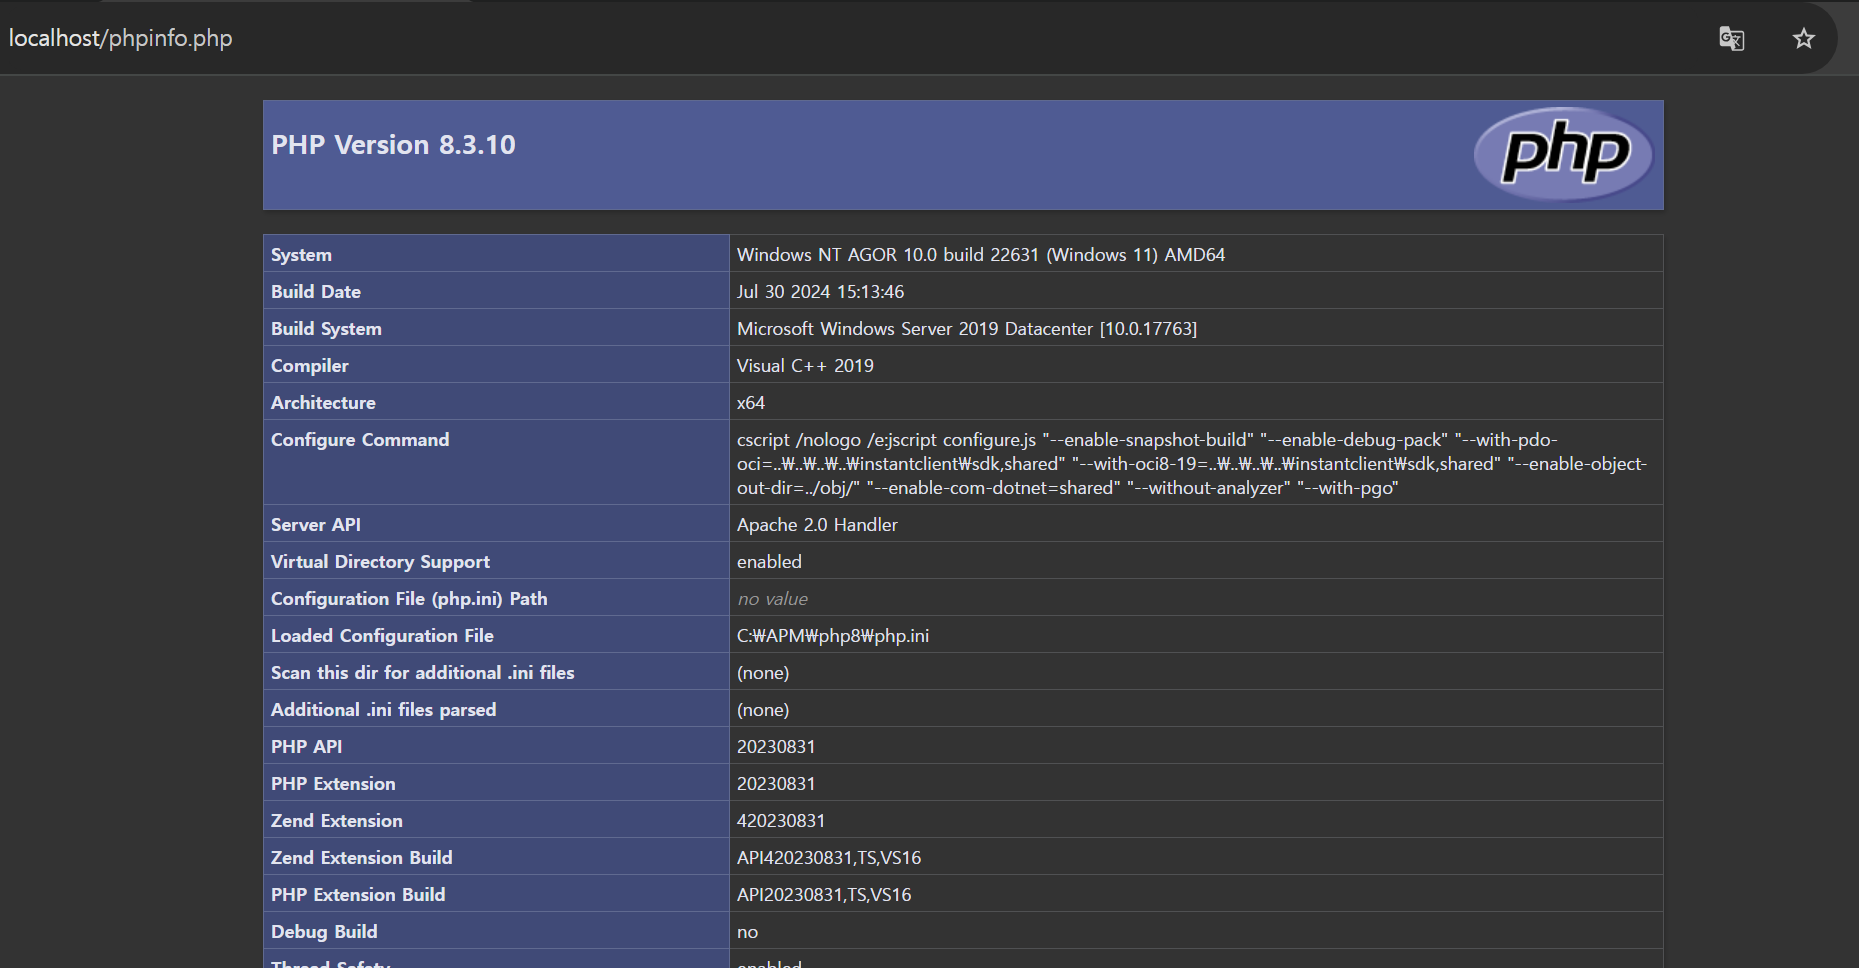The height and width of the screenshot is (968, 1859).
Task: Click the localhost/phpinfo.php address bar URL
Action: click(121, 38)
